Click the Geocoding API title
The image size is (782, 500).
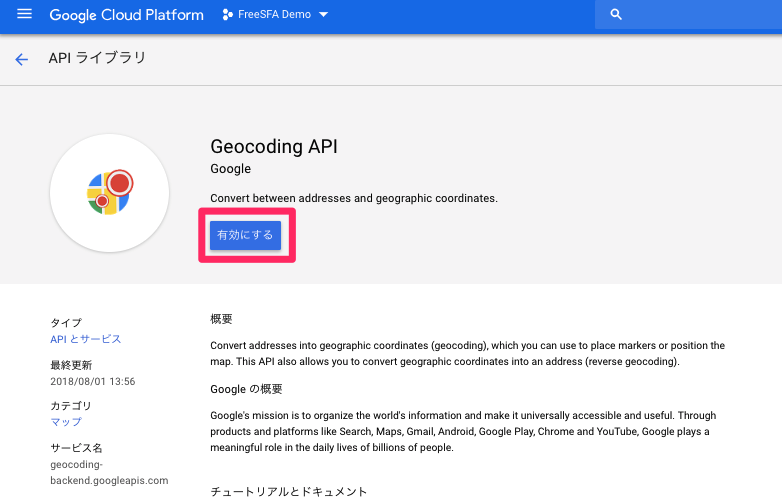tap(274, 146)
